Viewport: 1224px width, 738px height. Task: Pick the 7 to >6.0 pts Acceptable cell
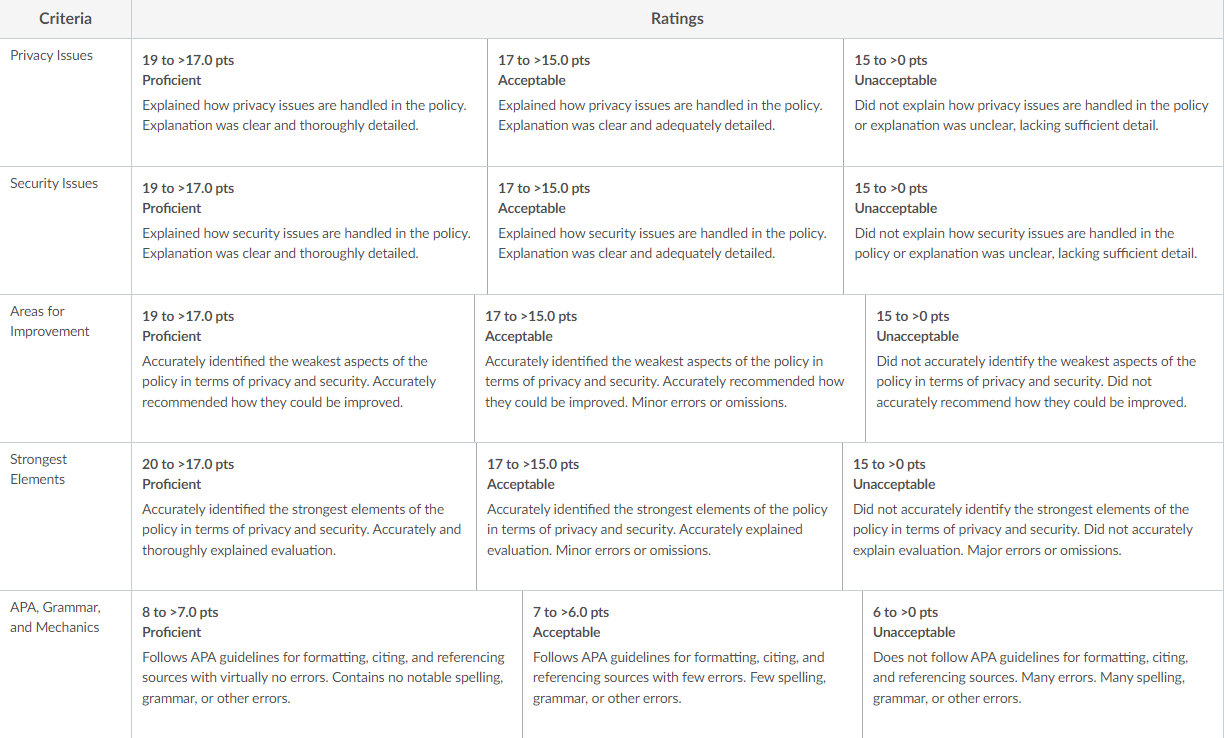tap(692, 664)
